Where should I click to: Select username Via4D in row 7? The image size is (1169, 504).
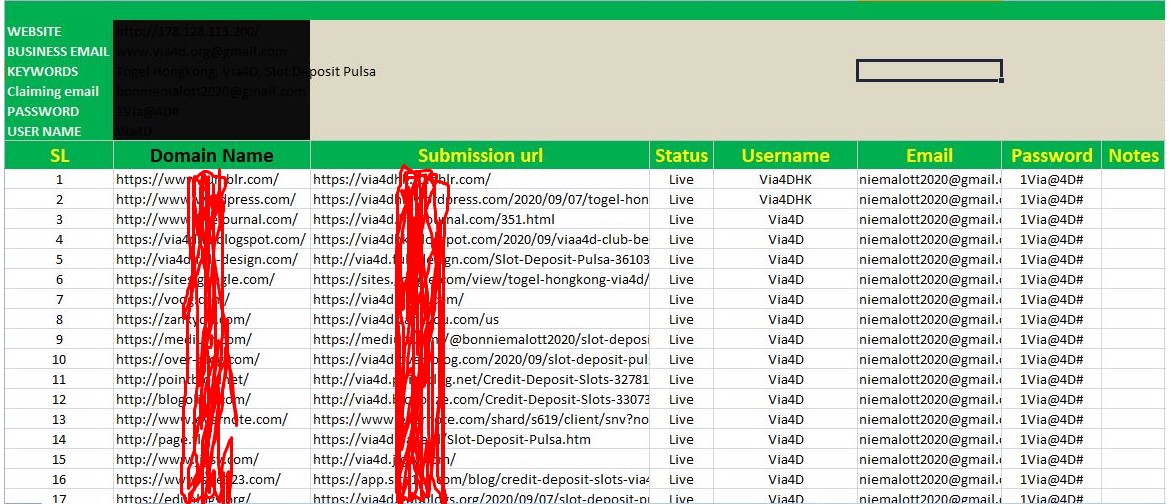[x=785, y=299]
